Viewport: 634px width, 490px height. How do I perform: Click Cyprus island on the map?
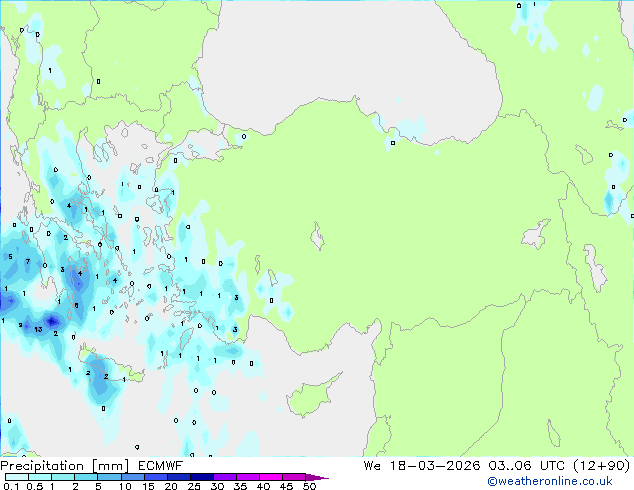coord(311,395)
